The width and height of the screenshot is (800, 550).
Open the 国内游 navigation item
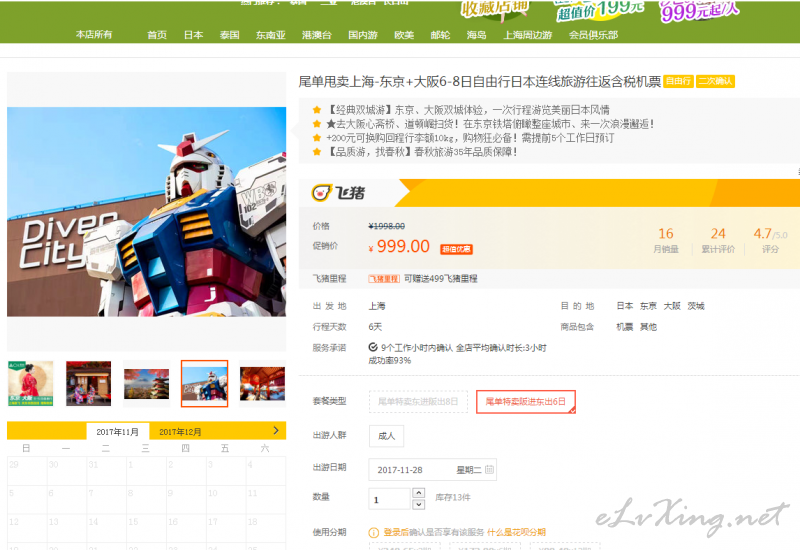pos(363,35)
